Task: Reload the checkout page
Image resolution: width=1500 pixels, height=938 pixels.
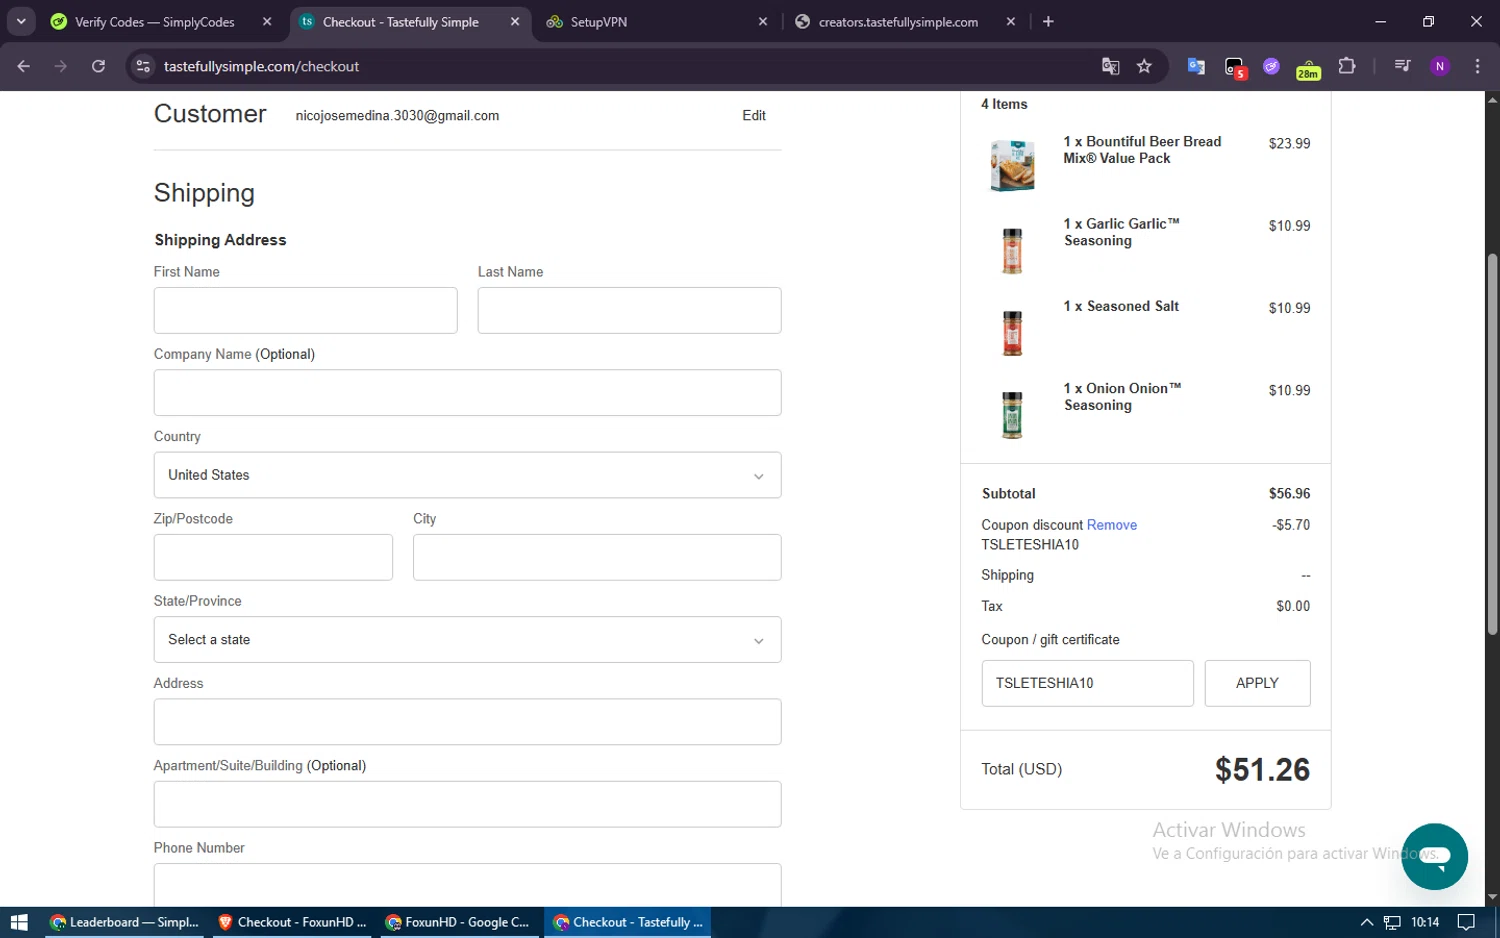Action: coord(98,66)
